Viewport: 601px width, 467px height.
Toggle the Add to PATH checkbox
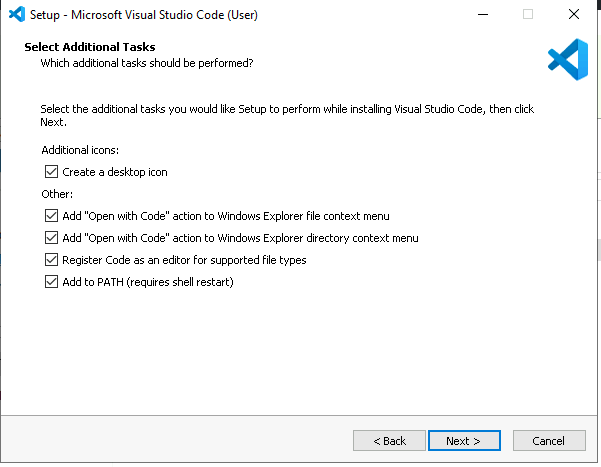tap(52, 282)
